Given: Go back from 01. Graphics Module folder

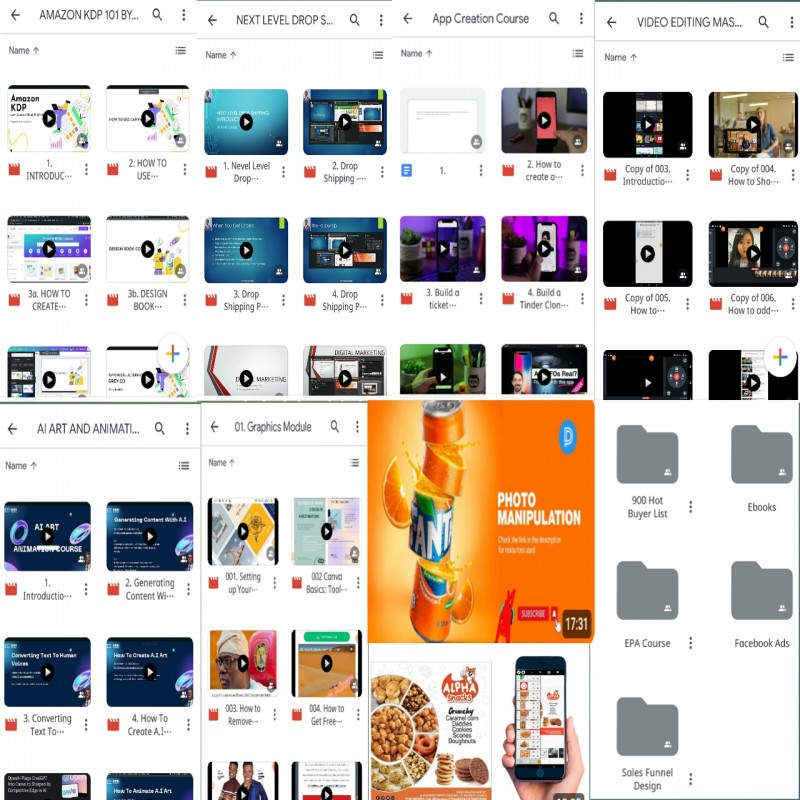Looking at the screenshot, I should [214, 427].
